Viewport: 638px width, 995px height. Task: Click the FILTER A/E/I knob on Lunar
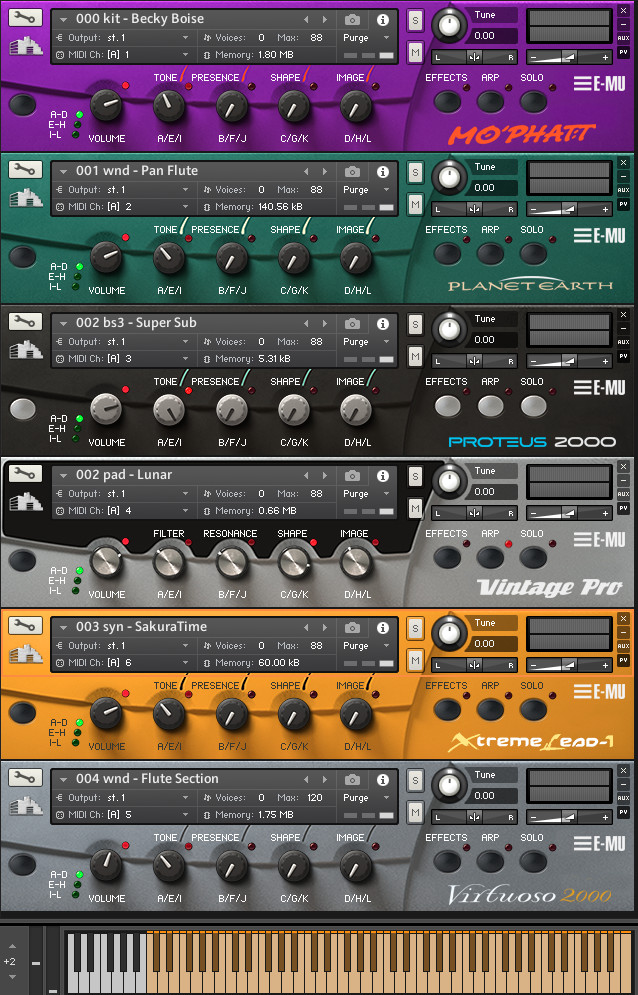pos(169,562)
